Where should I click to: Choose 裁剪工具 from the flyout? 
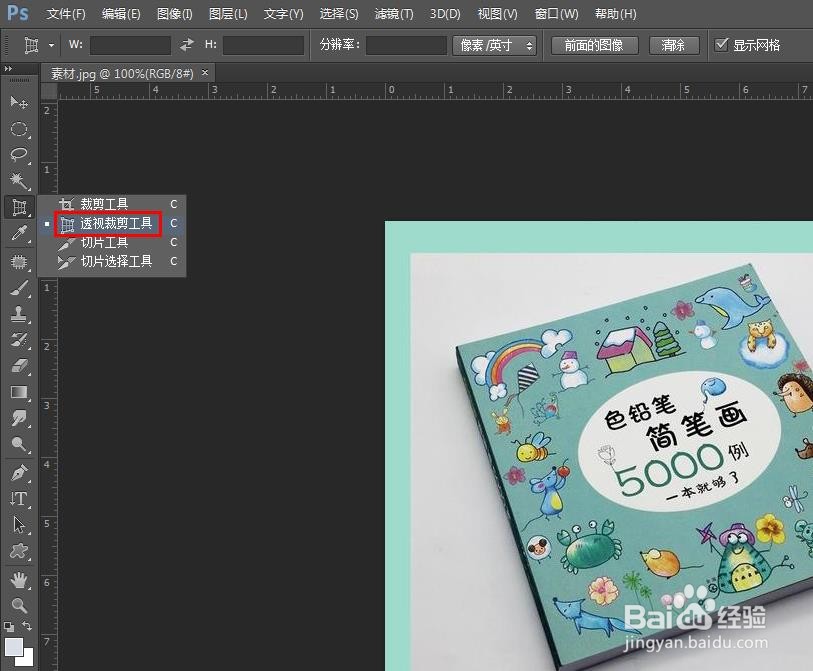(113, 204)
